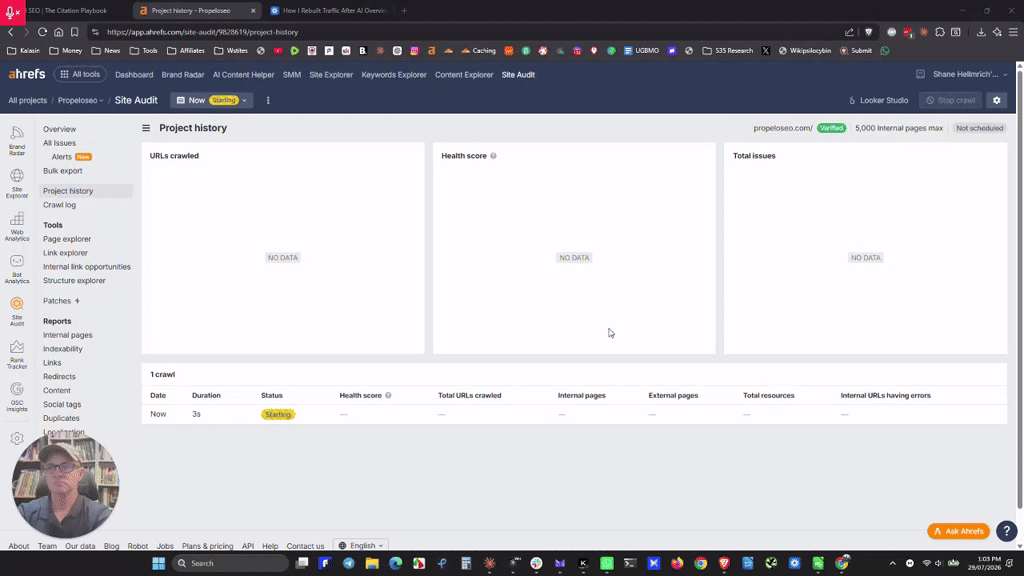Viewport: 1024px width, 576px height.
Task: Go to Dashboard in top navigation
Action: [x=134, y=74]
